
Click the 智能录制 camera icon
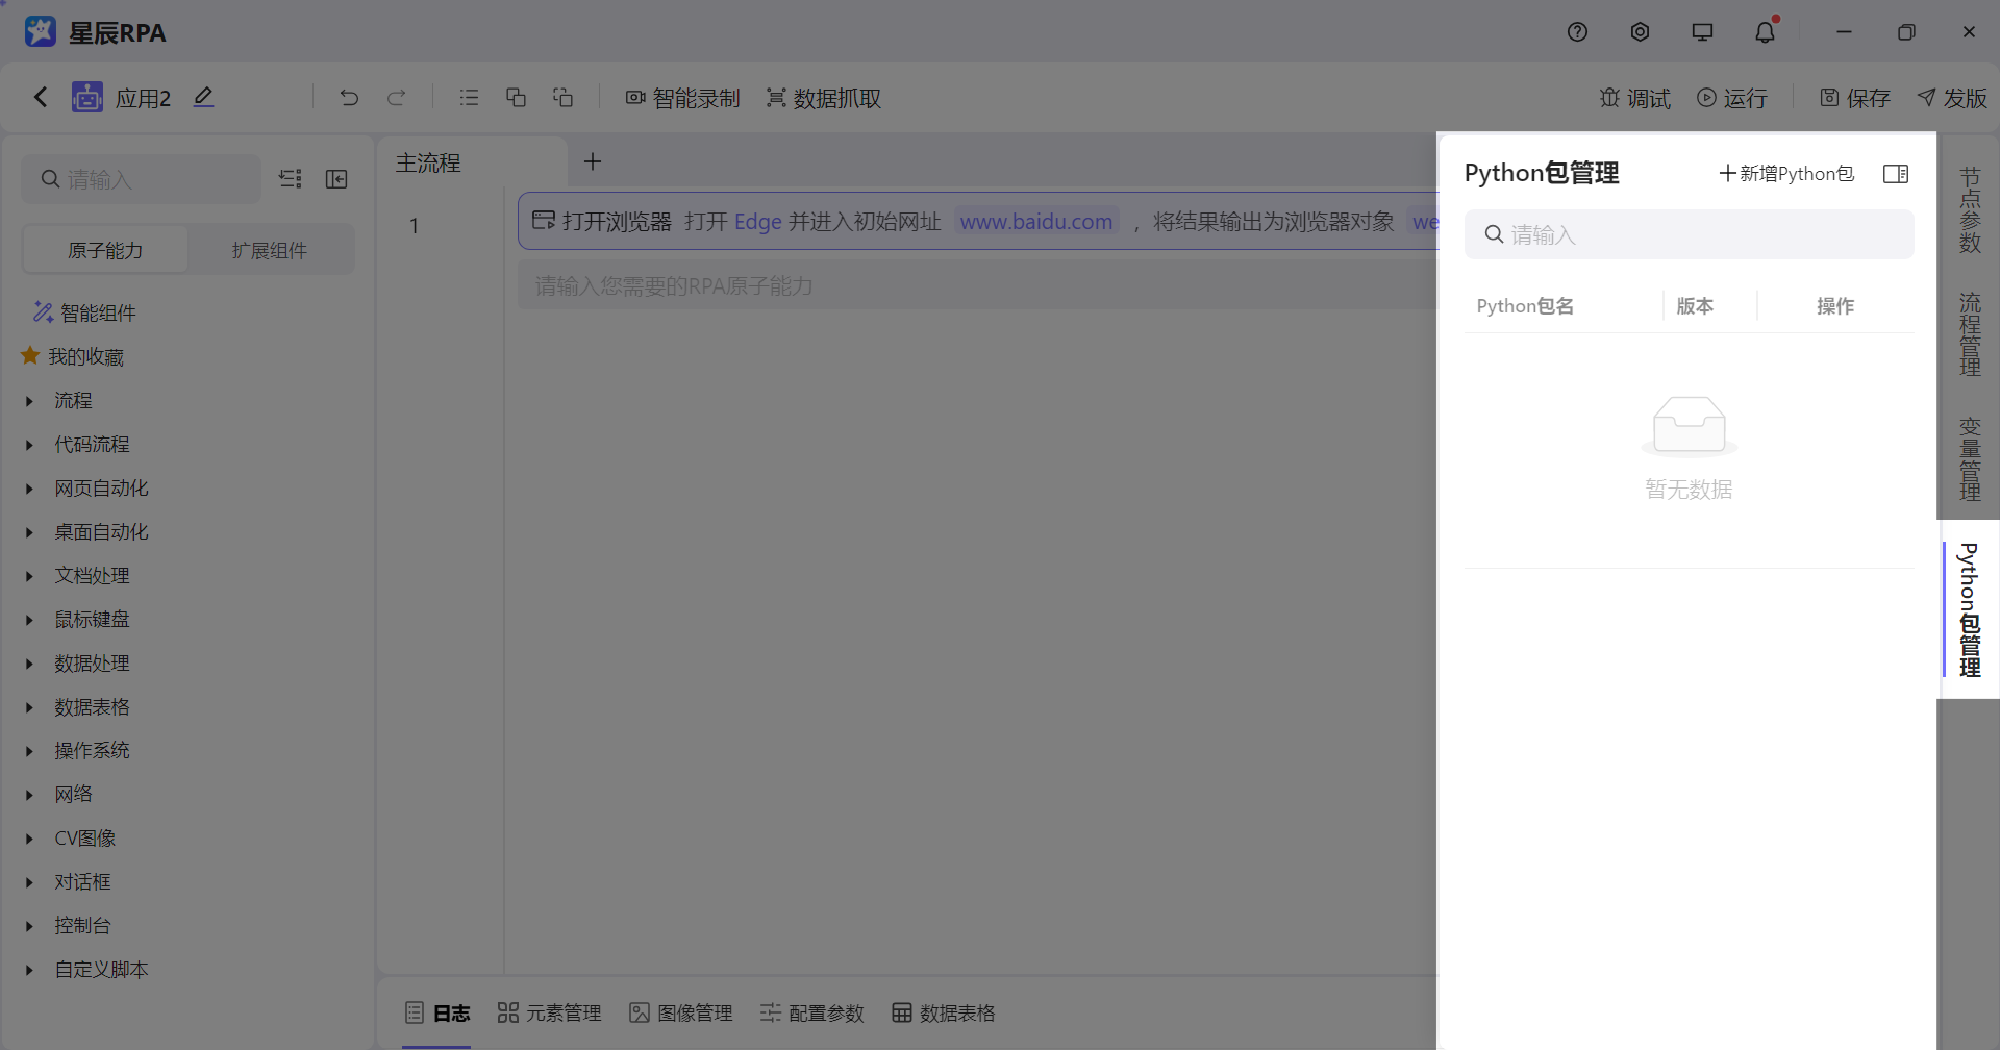coord(635,97)
